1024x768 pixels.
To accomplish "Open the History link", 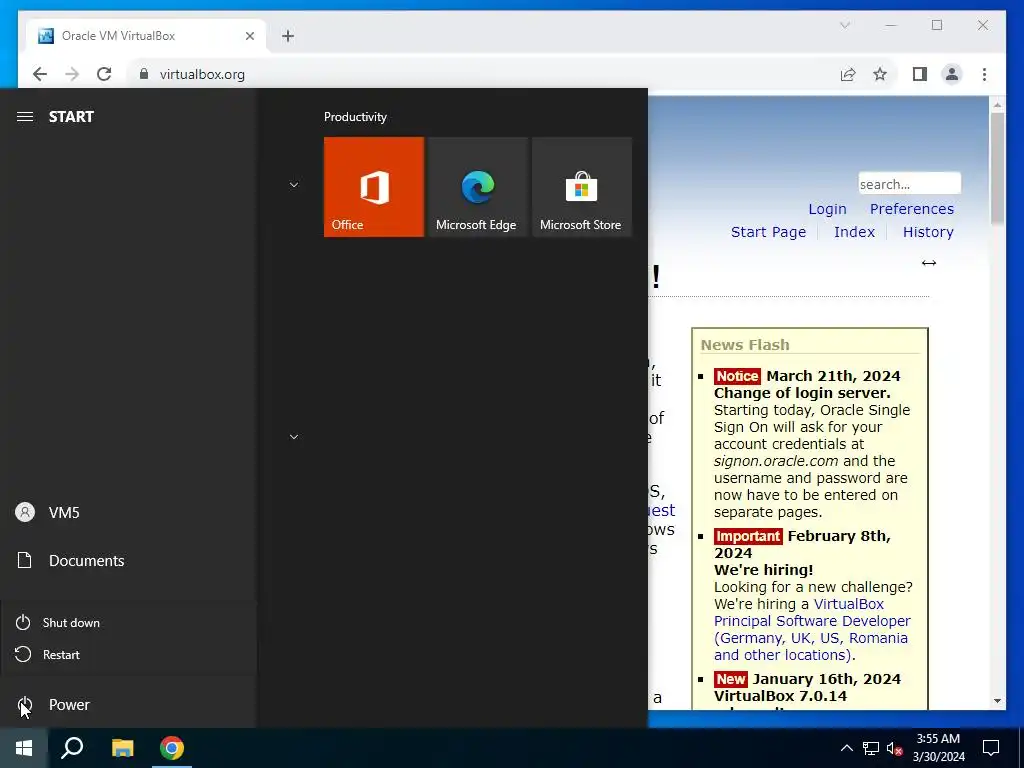I will 928,232.
